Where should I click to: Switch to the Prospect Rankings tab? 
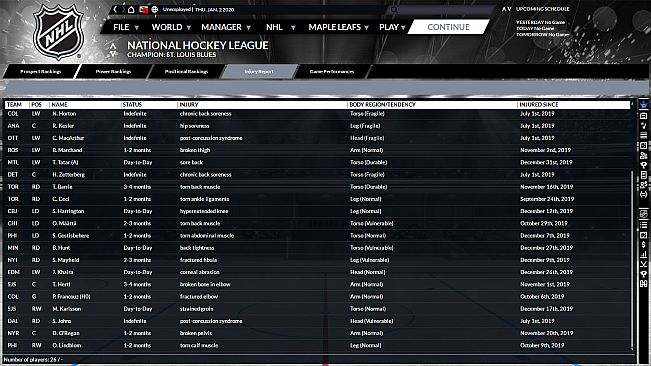(x=41, y=71)
